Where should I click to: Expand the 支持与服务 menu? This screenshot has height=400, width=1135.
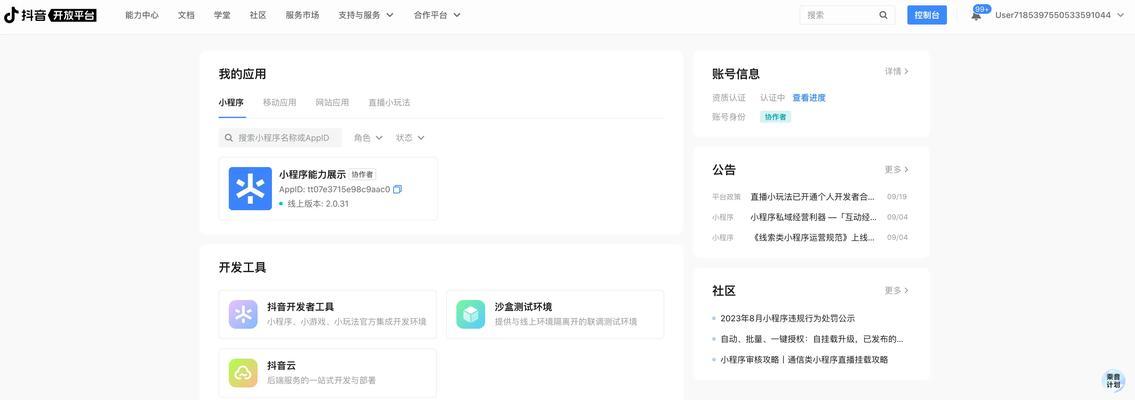point(366,15)
